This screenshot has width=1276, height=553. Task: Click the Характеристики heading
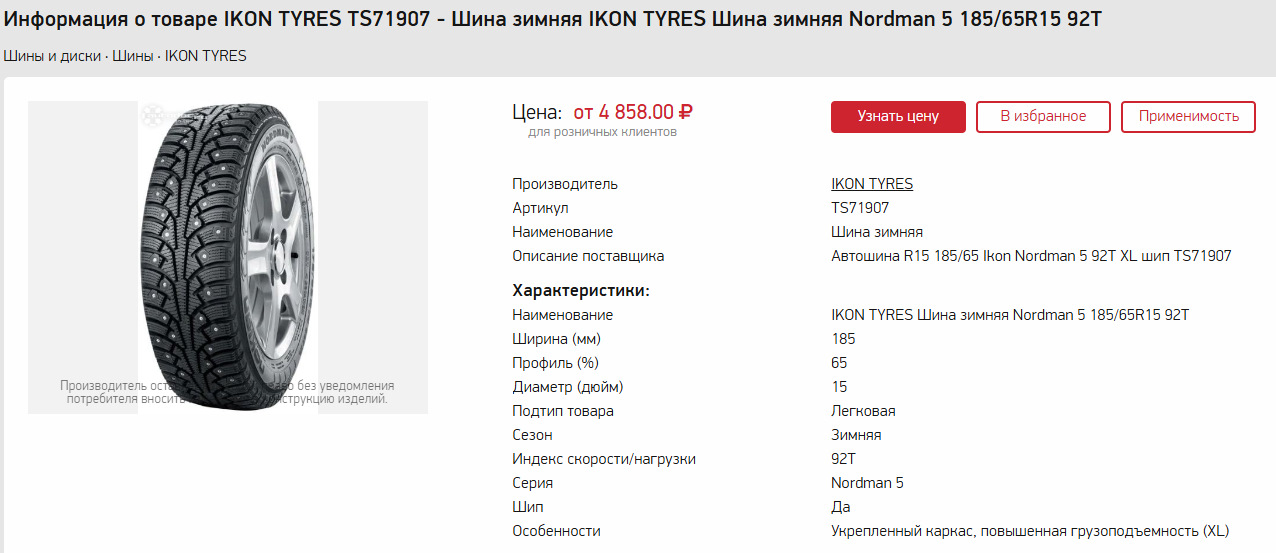coord(580,291)
